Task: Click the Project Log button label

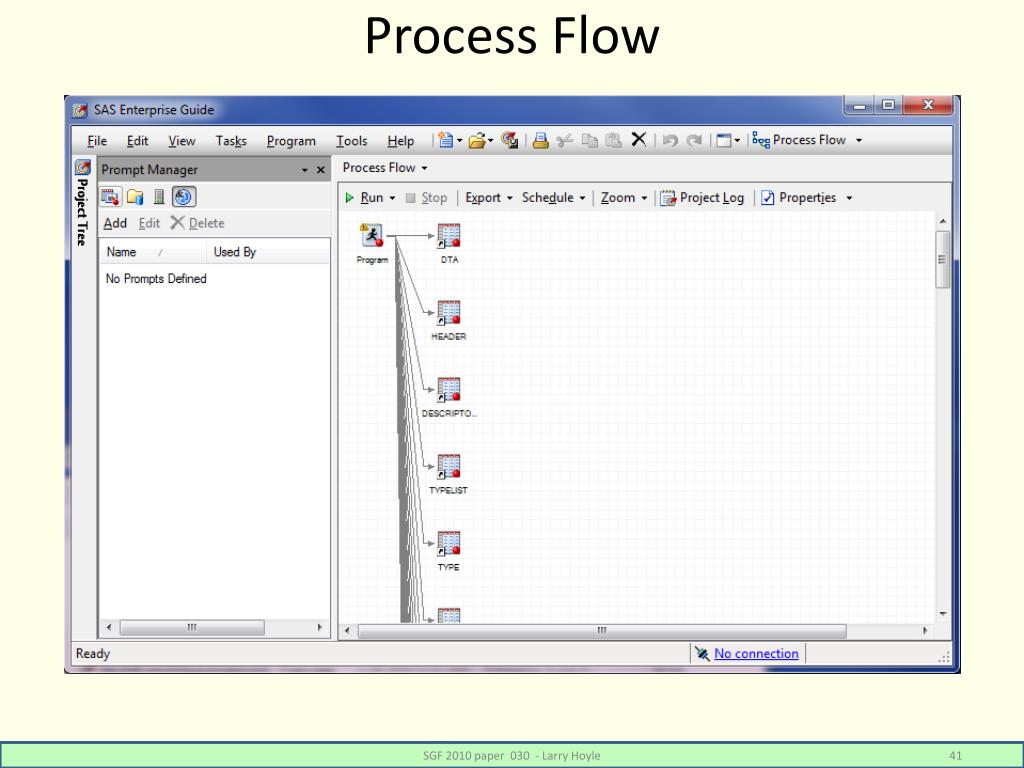Action: click(x=712, y=198)
